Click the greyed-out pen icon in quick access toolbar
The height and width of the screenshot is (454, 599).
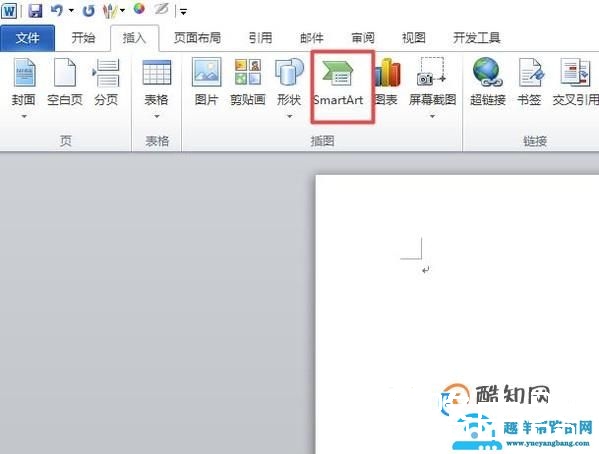pyautogui.click(x=161, y=9)
